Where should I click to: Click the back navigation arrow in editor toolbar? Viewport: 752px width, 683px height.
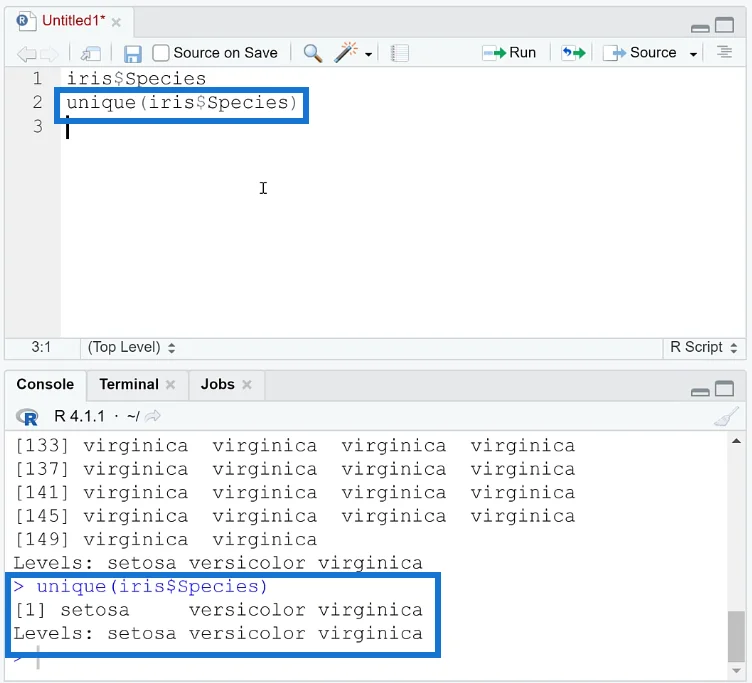point(26,53)
